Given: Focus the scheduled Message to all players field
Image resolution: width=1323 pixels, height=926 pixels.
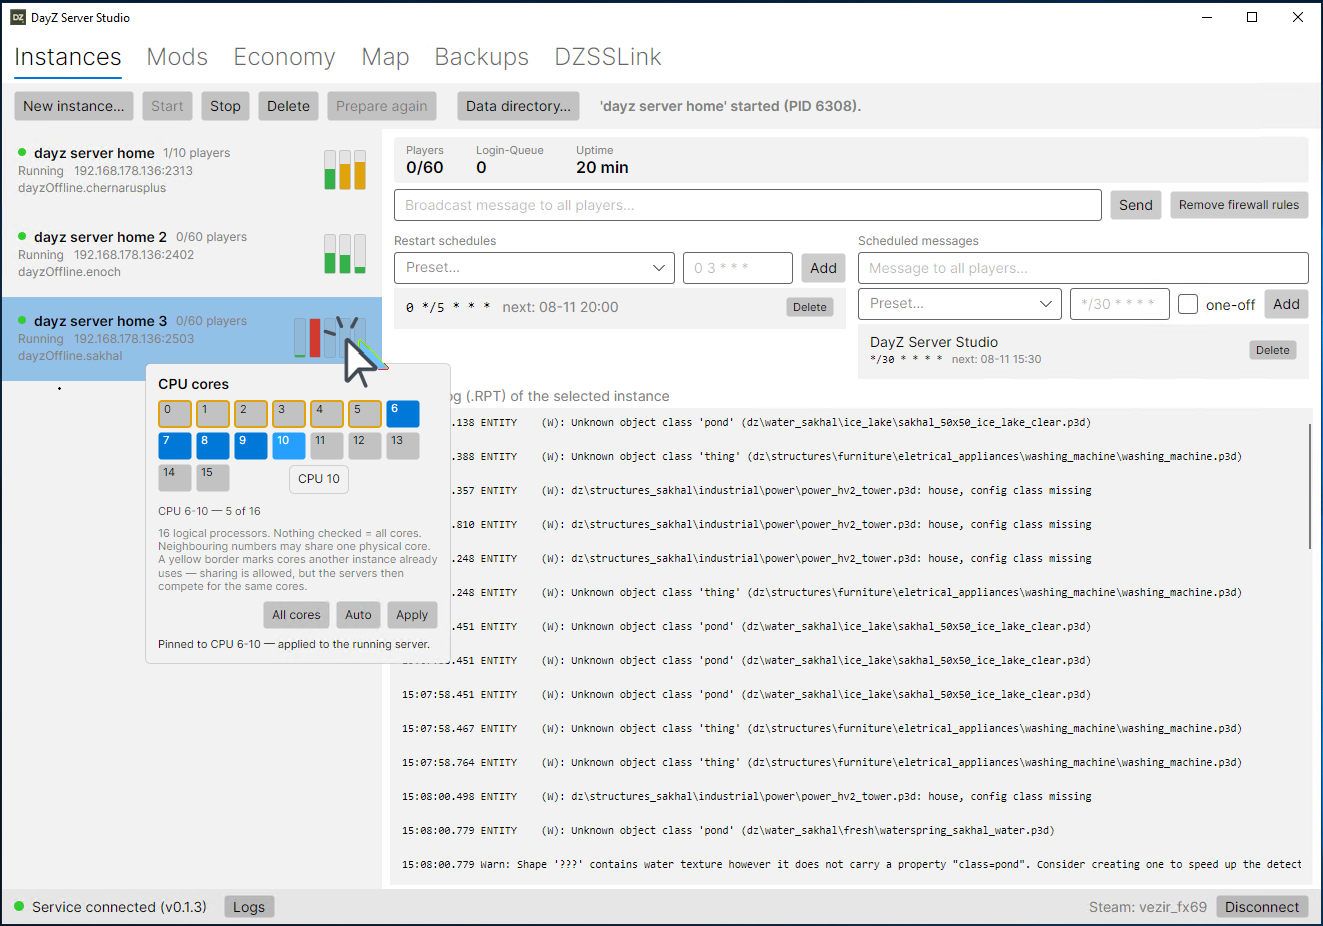Looking at the screenshot, I should click(x=1083, y=268).
